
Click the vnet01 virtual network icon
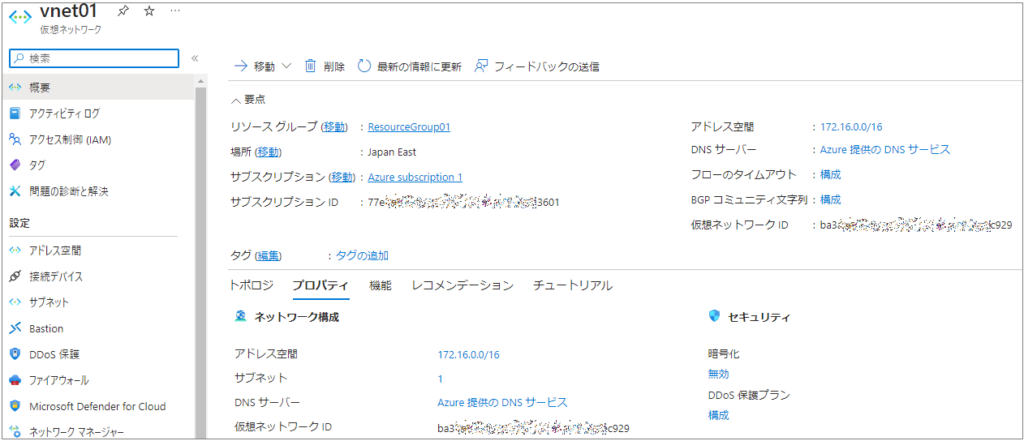pyautogui.click(x=20, y=16)
